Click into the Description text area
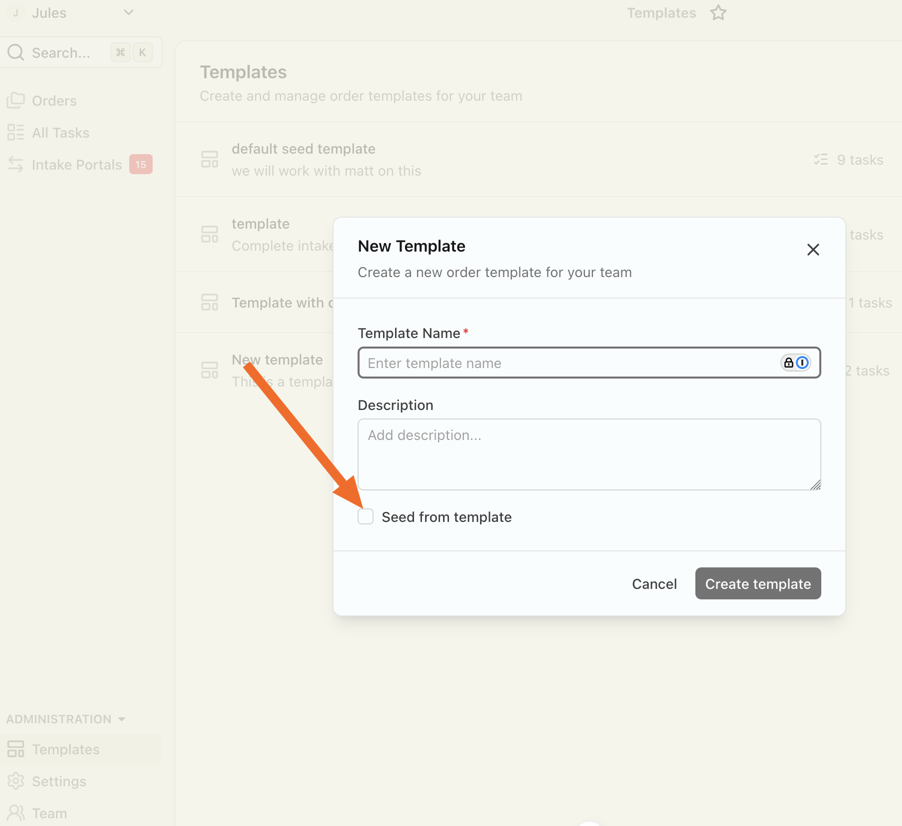 pyautogui.click(x=588, y=454)
